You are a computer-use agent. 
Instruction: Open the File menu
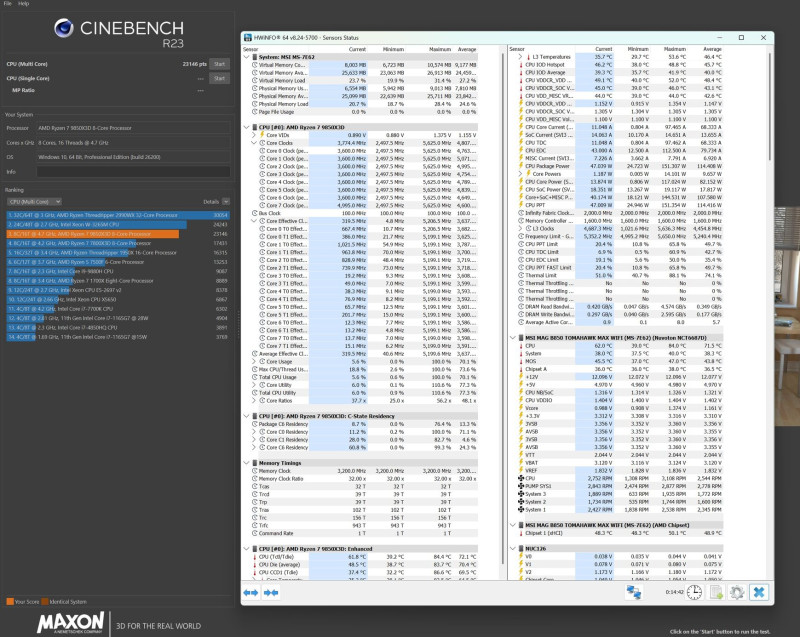[8, 3]
